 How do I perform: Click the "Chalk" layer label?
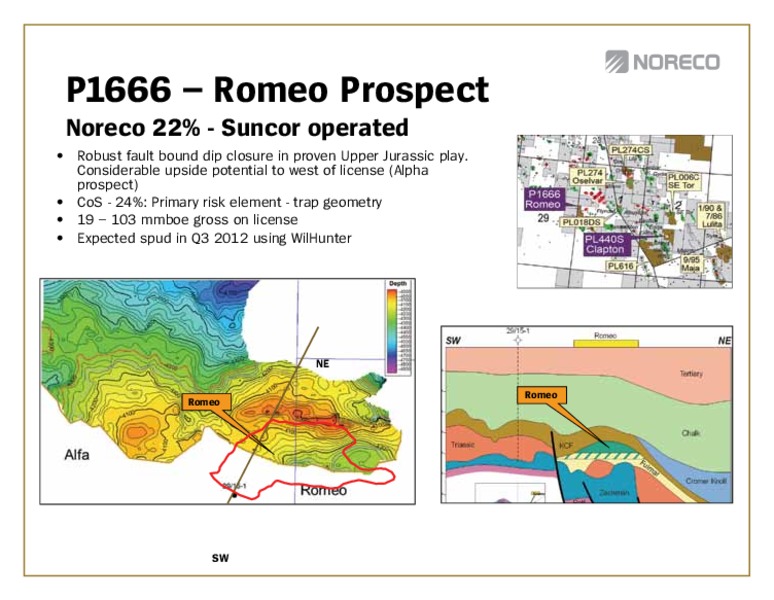691,433
